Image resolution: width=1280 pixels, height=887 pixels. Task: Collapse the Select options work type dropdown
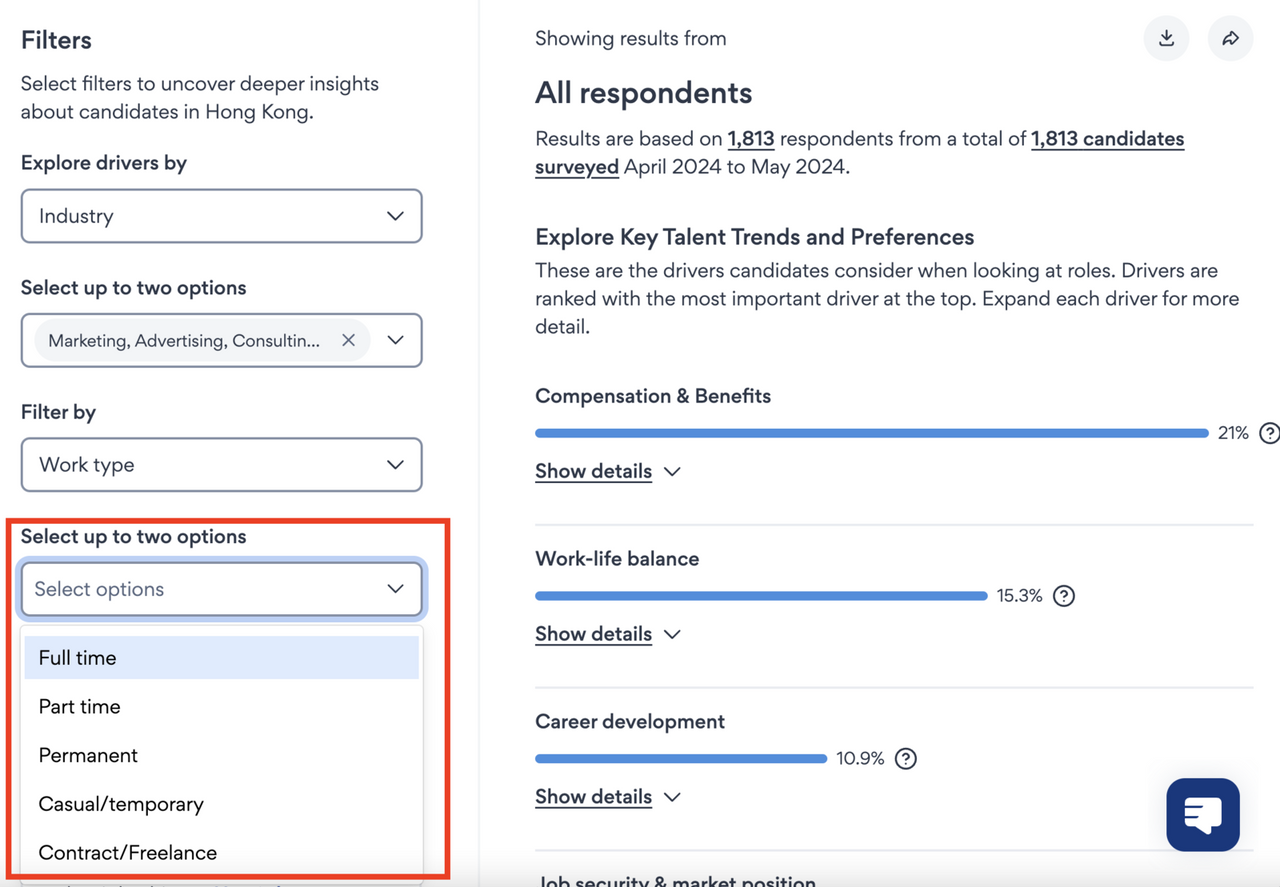tap(395, 590)
